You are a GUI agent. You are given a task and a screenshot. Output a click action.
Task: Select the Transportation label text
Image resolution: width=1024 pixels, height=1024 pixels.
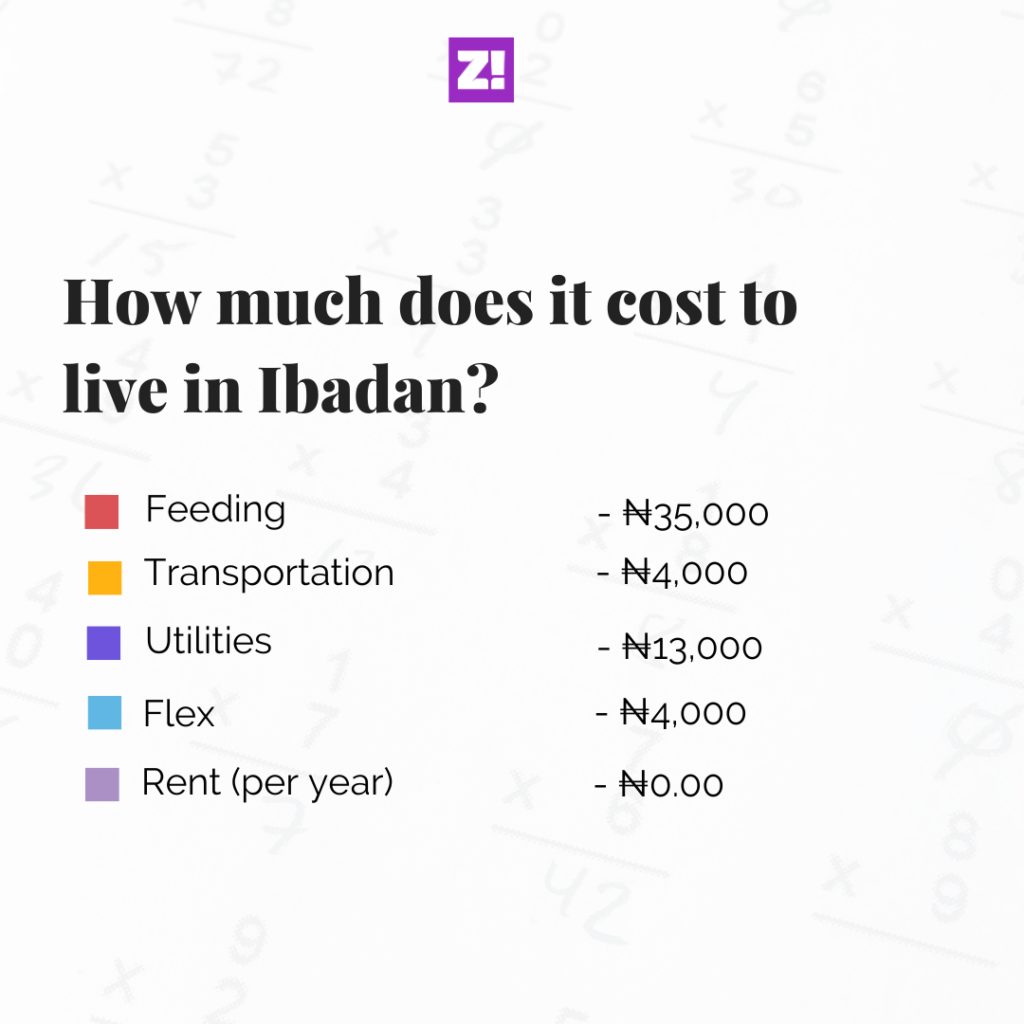click(x=269, y=573)
